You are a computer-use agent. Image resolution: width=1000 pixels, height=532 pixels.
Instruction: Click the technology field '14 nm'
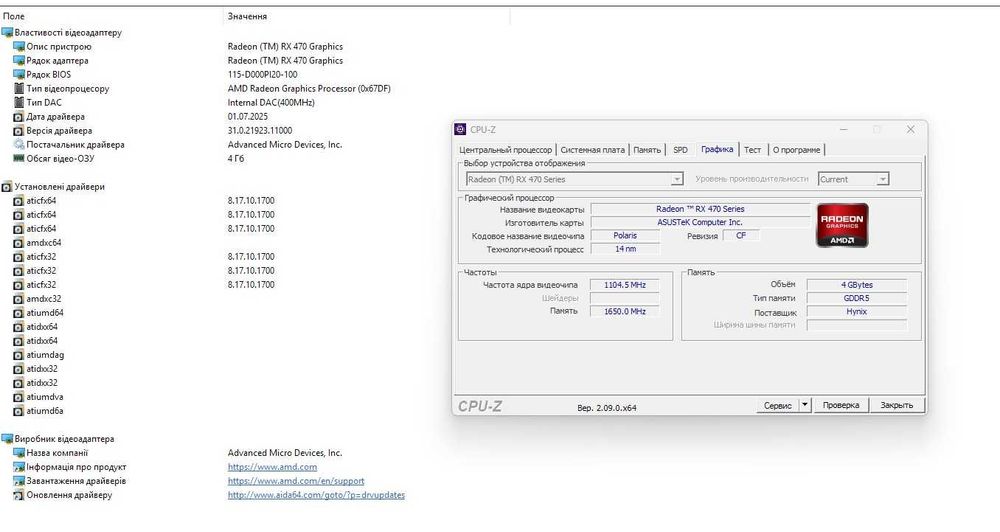click(625, 249)
